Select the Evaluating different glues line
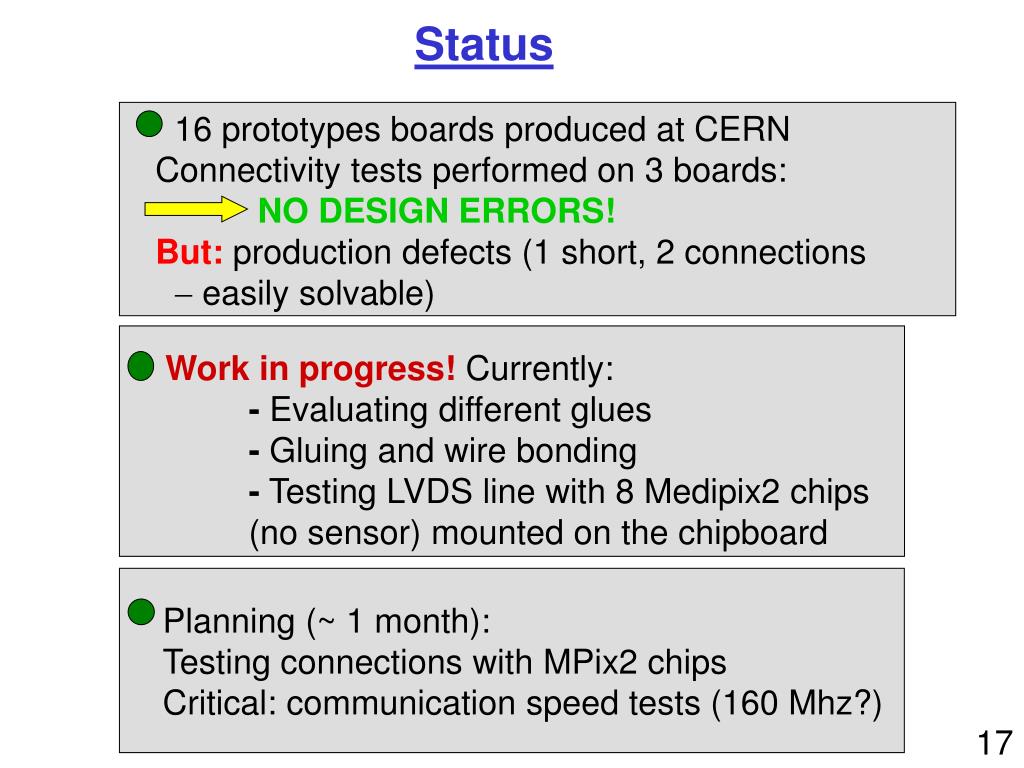Viewport: 1024px width, 768px height. (x=450, y=411)
